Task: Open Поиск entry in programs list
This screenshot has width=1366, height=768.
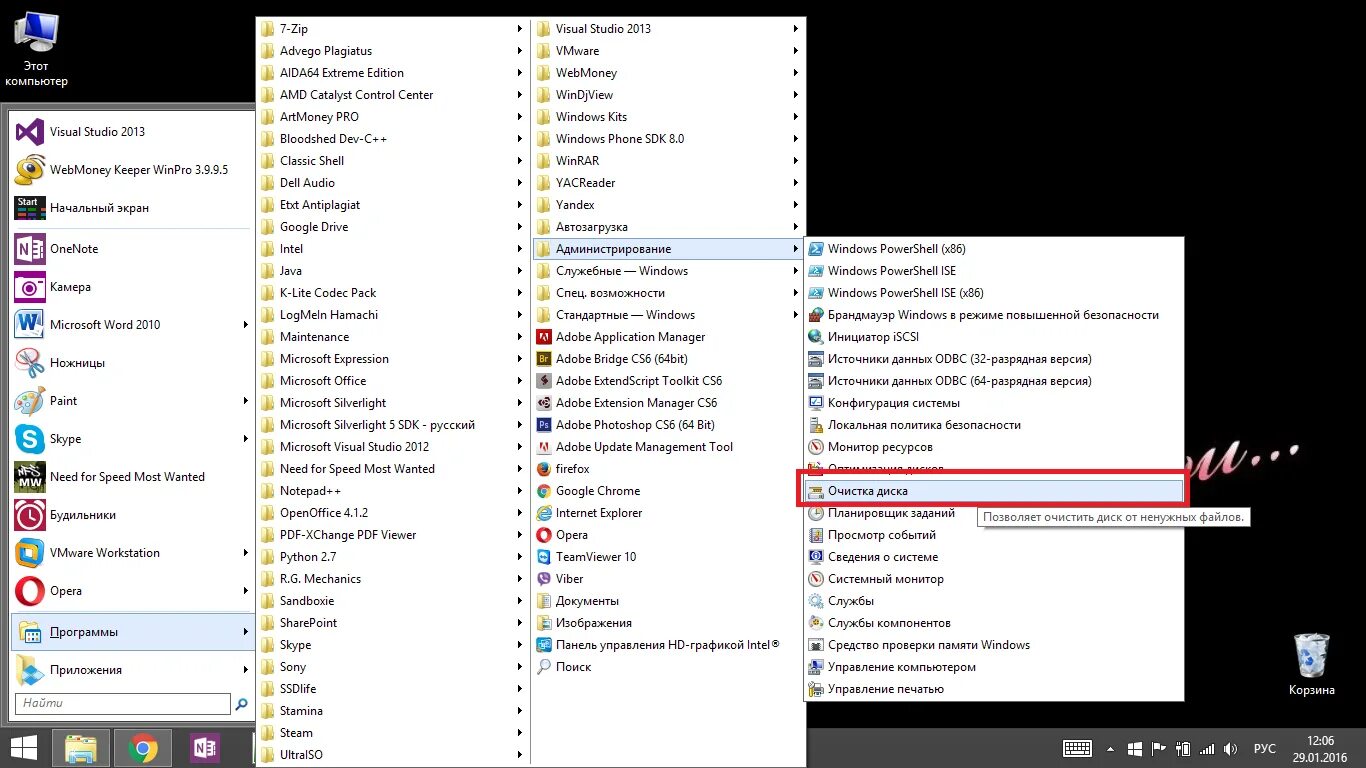Action: click(x=667, y=667)
